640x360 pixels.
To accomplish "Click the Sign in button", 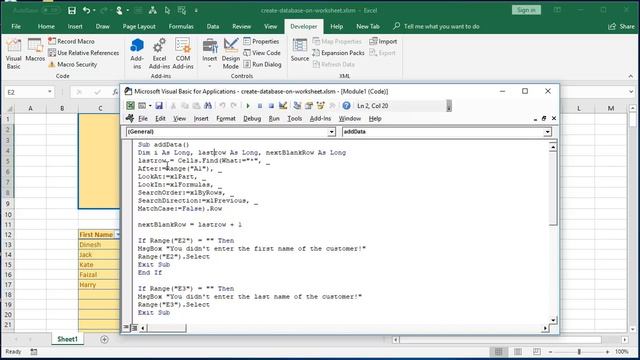I will click(526, 10).
